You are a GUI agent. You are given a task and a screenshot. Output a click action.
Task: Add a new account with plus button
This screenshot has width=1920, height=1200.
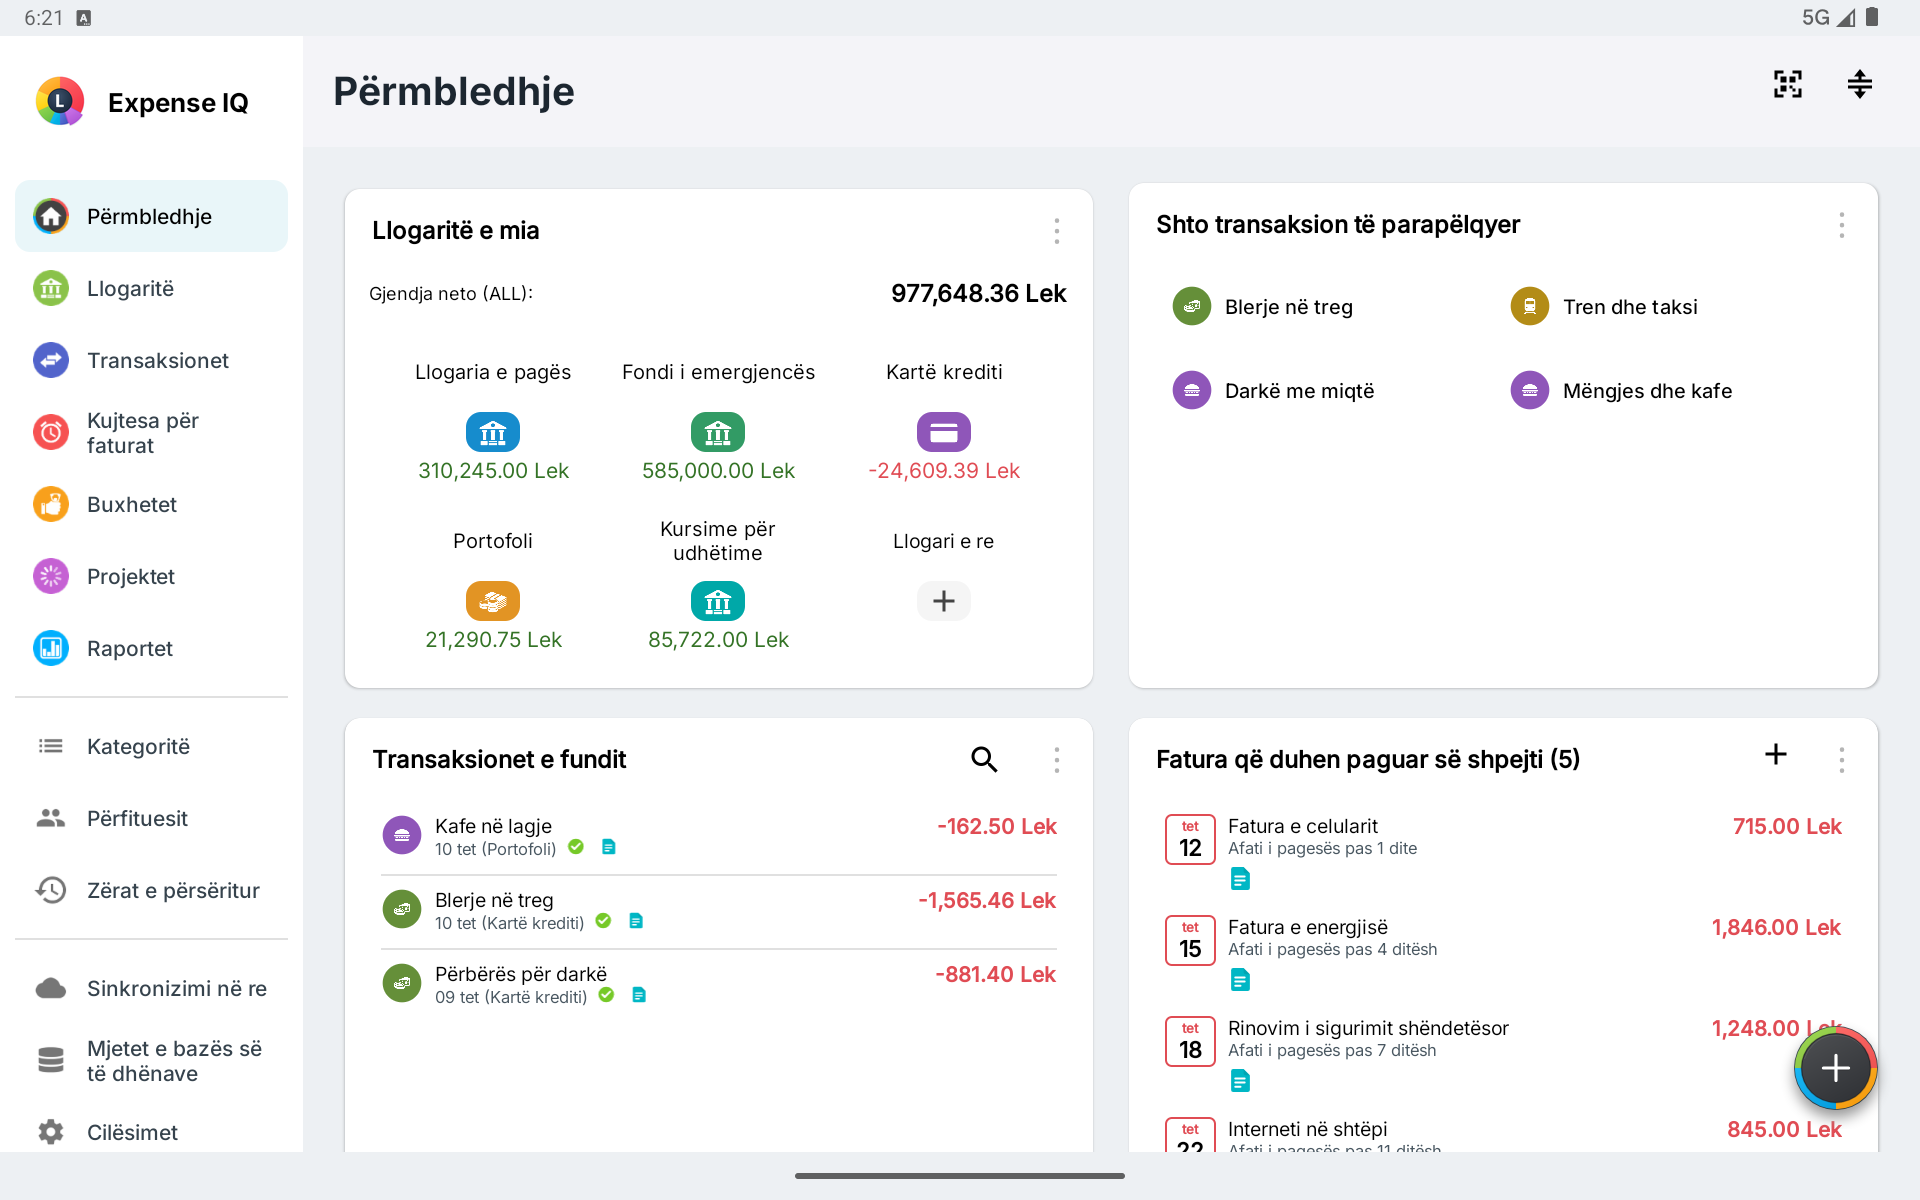[944, 601]
